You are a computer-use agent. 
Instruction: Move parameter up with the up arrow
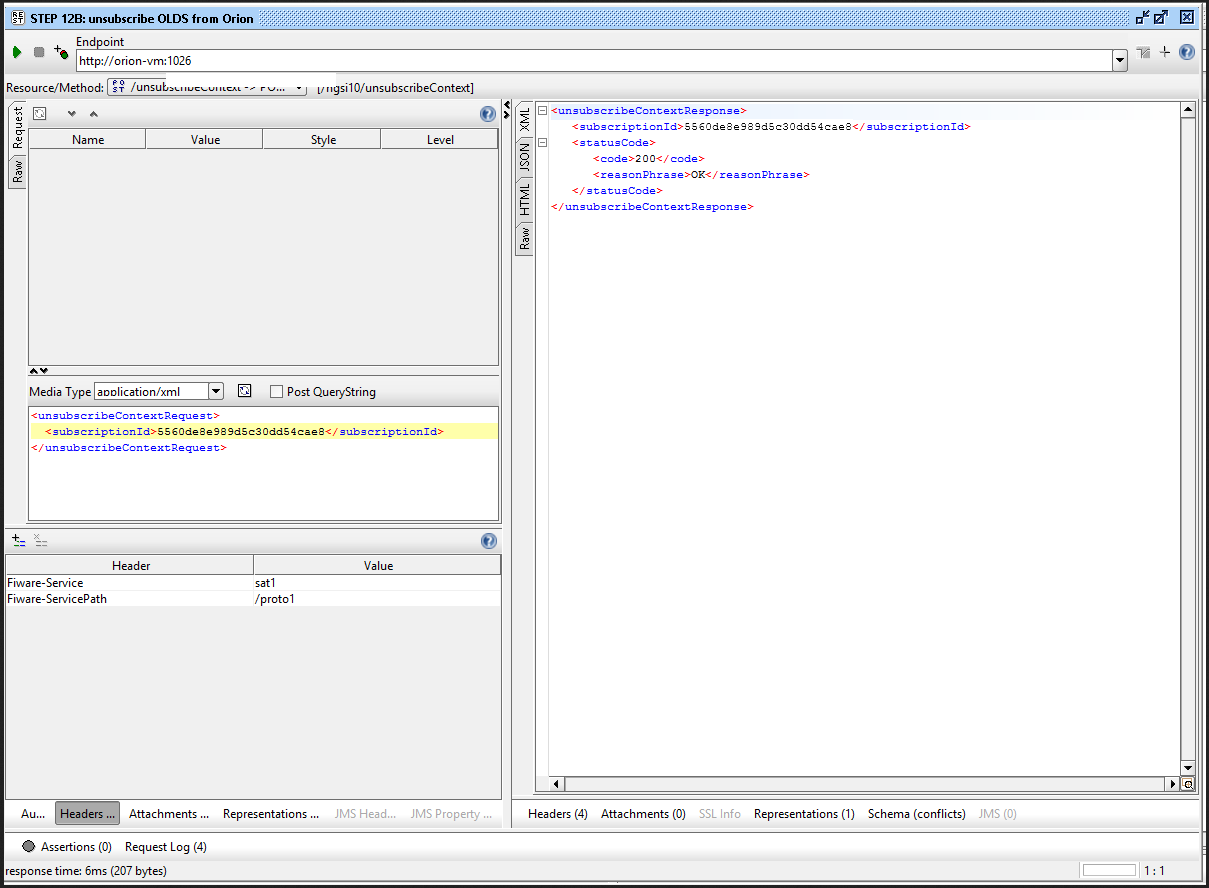point(93,114)
